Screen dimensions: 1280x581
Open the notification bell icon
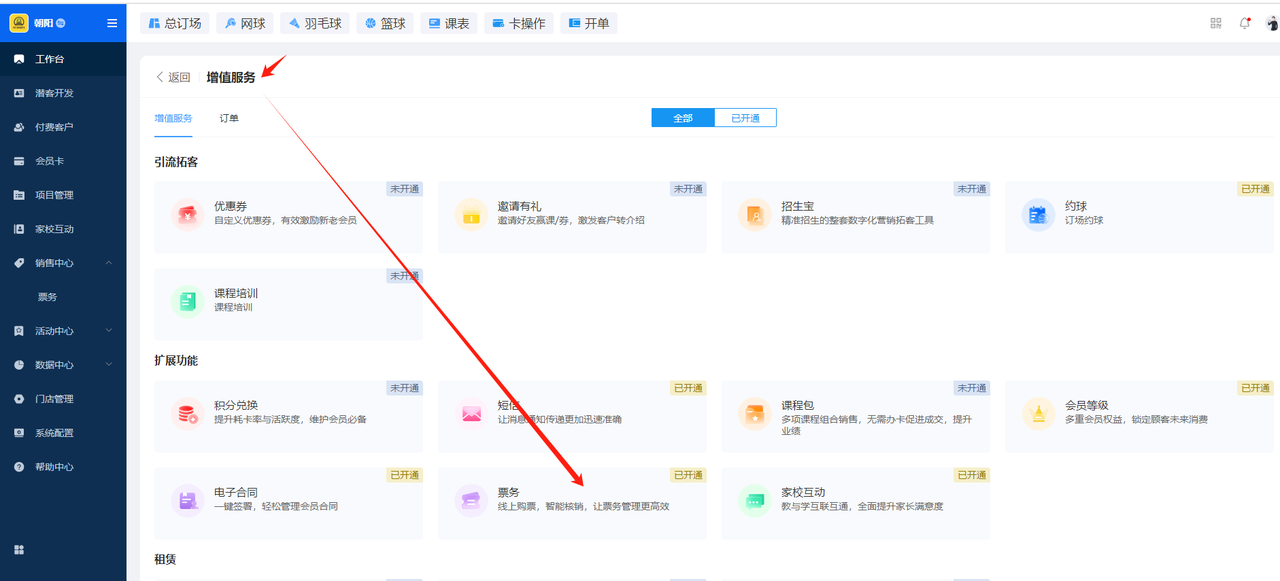1245,23
